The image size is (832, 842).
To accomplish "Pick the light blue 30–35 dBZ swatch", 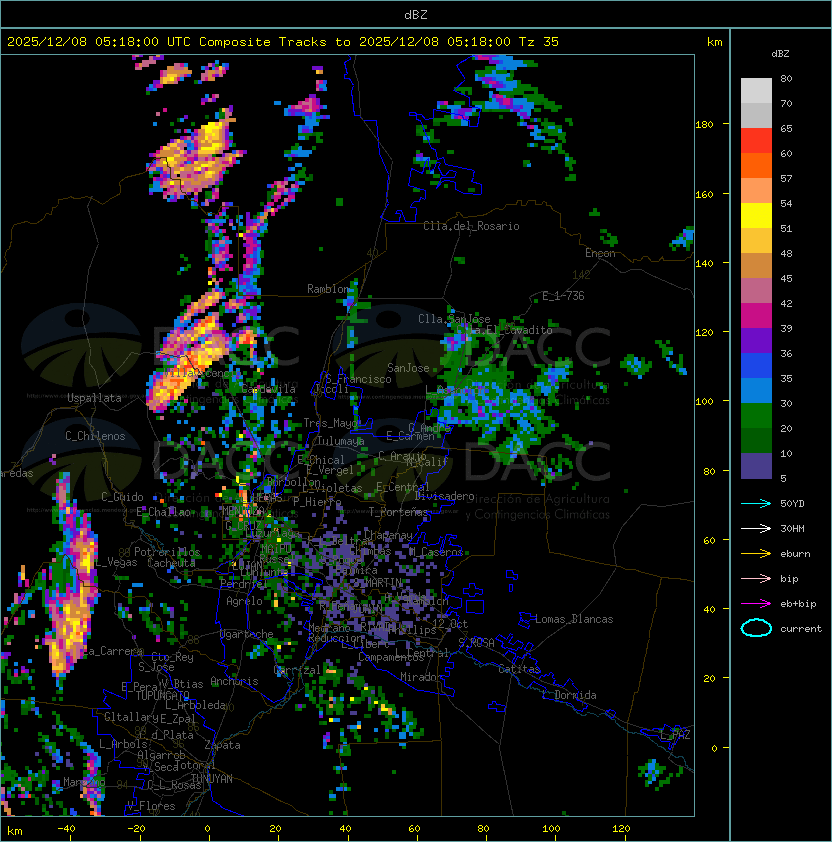I will point(756,390).
